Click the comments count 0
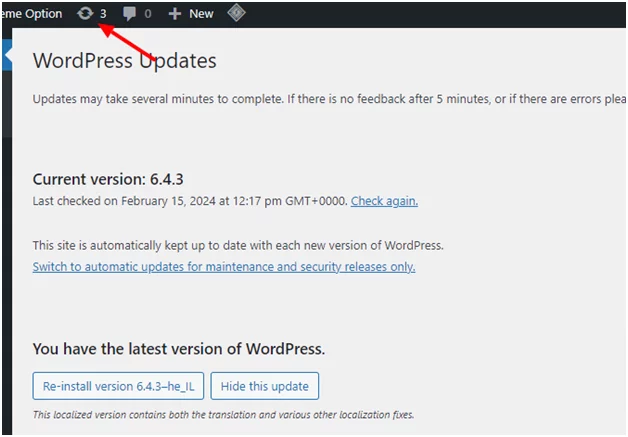The height and width of the screenshot is (437, 628). pos(148,14)
